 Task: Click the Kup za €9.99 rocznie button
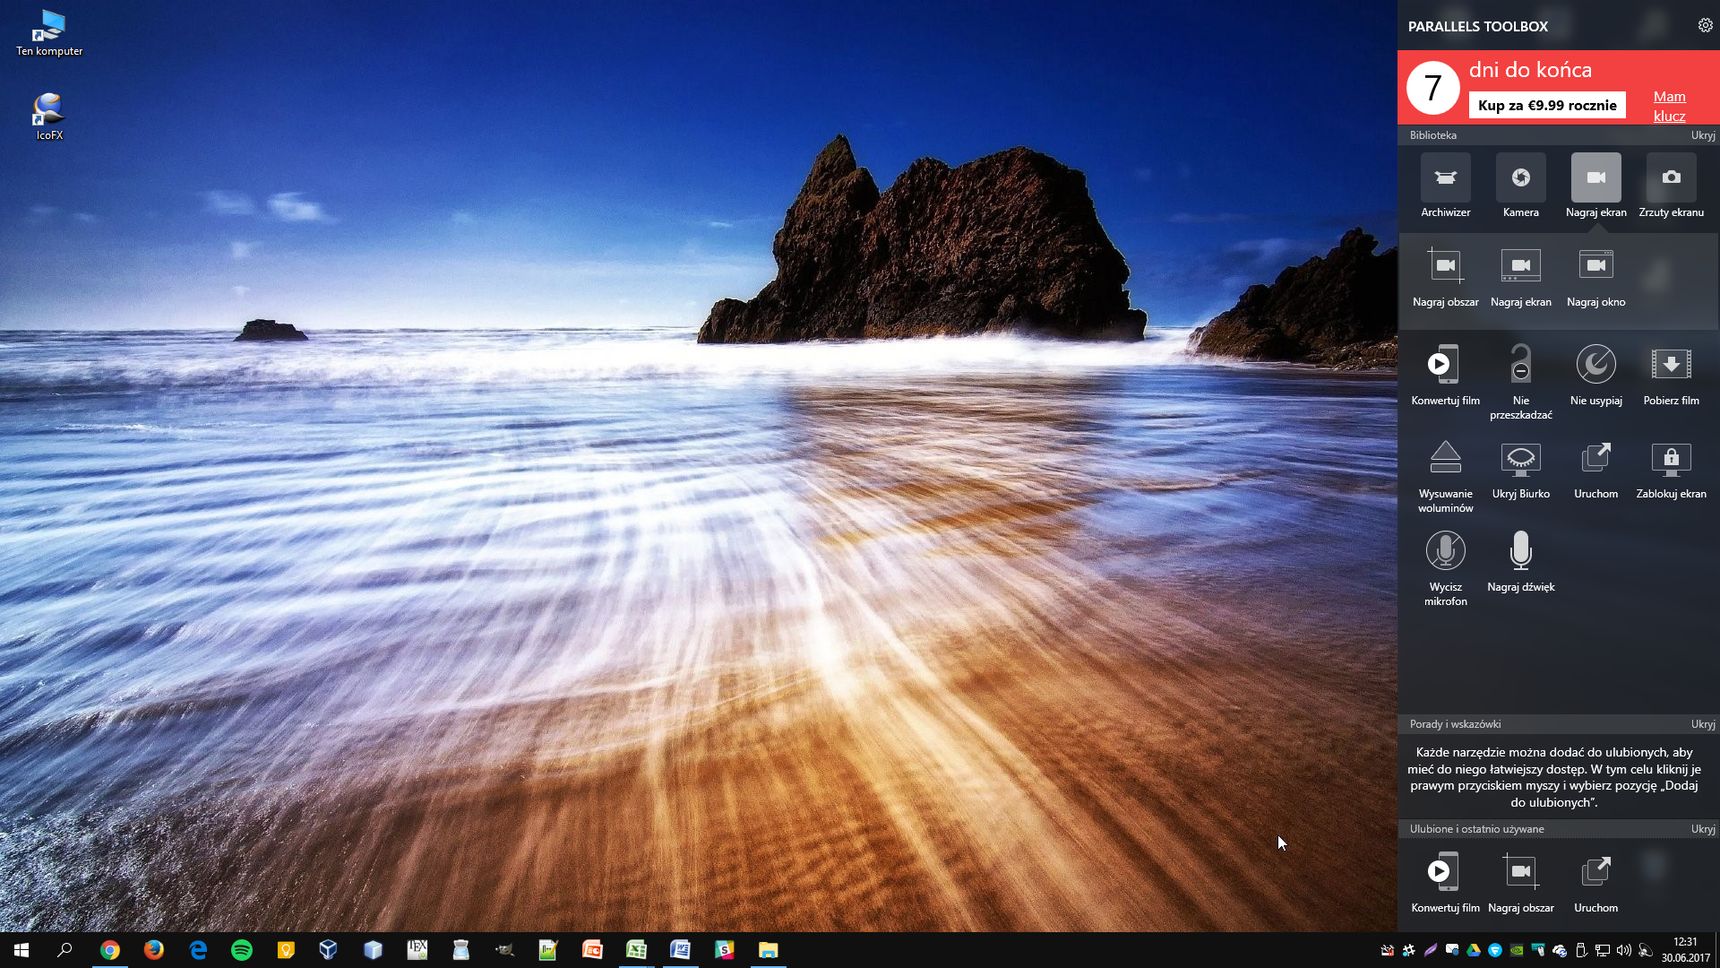(x=1547, y=105)
